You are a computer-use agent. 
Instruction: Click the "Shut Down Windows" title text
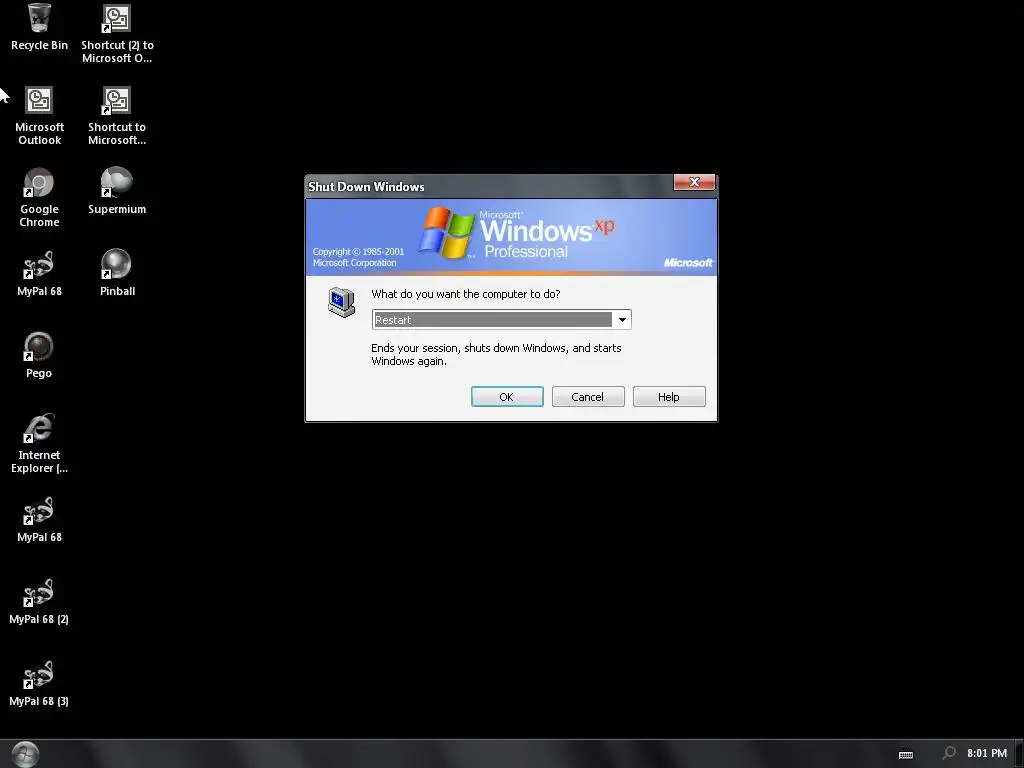[x=366, y=187]
